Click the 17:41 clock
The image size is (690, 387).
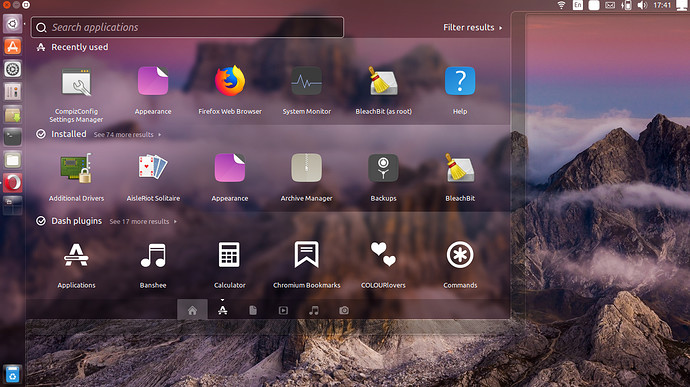point(662,5)
